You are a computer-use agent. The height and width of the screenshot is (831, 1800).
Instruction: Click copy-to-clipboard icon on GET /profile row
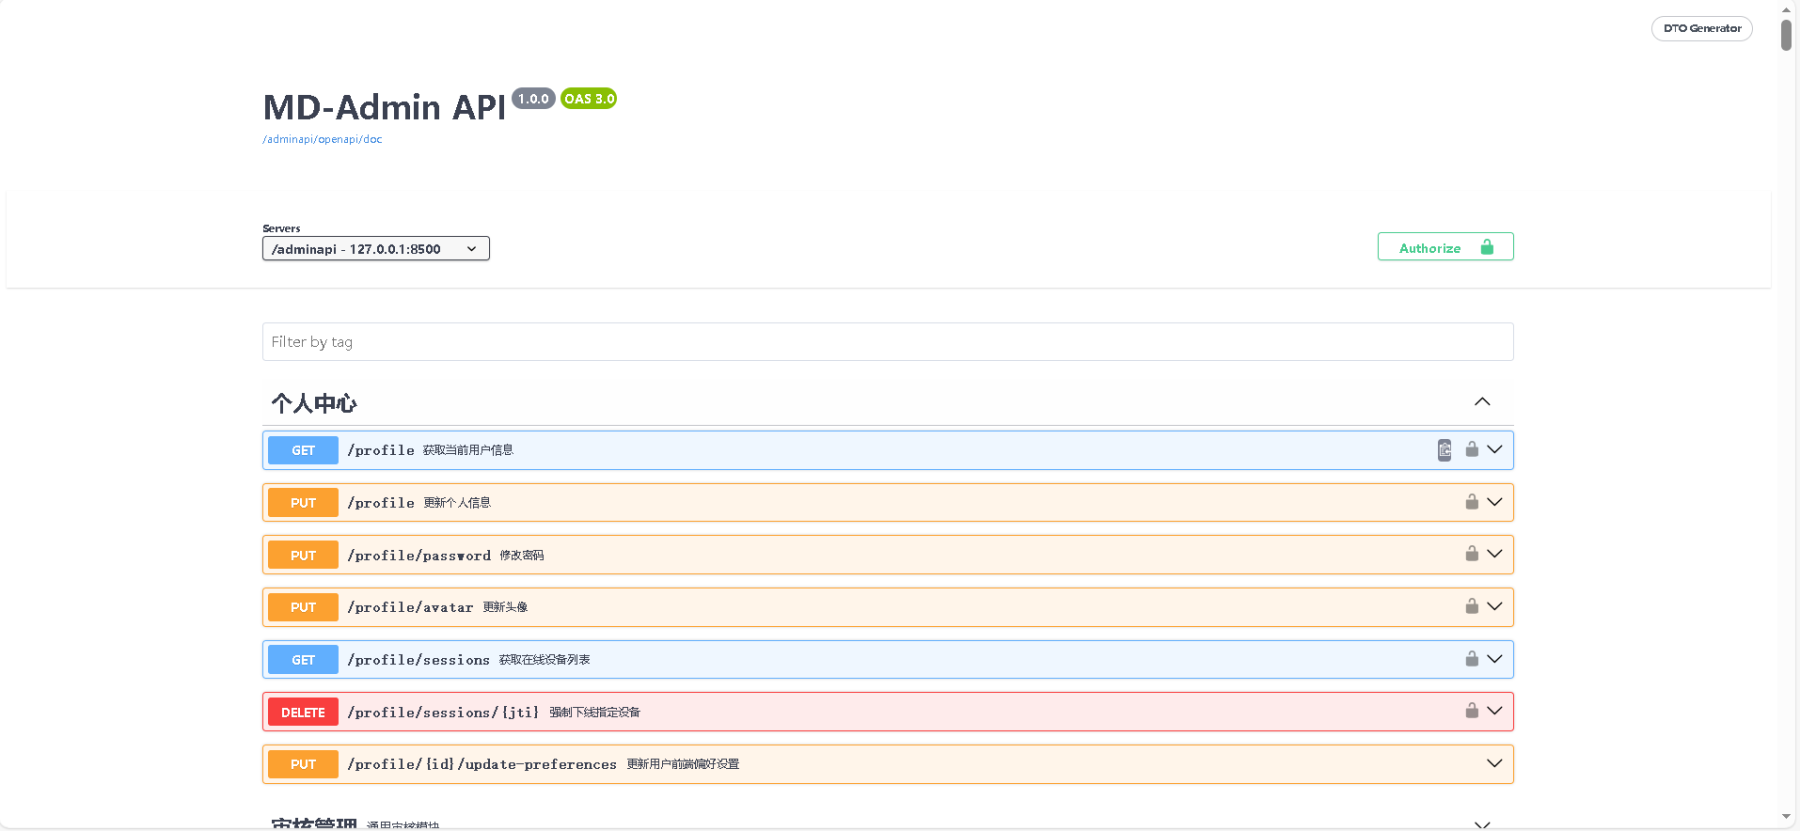tap(1444, 450)
